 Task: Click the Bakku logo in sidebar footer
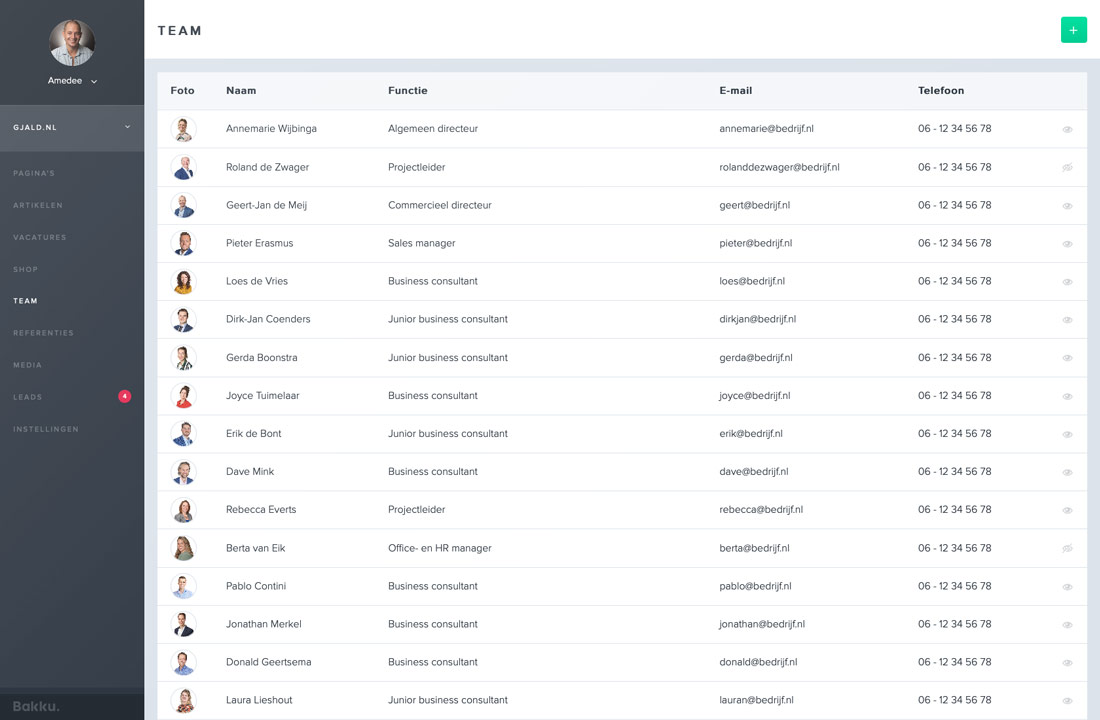(36, 706)
